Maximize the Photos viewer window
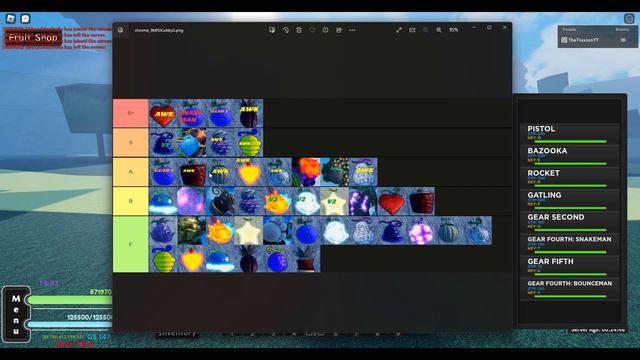This screenshot has height=360, width=640. coord(489,27)
